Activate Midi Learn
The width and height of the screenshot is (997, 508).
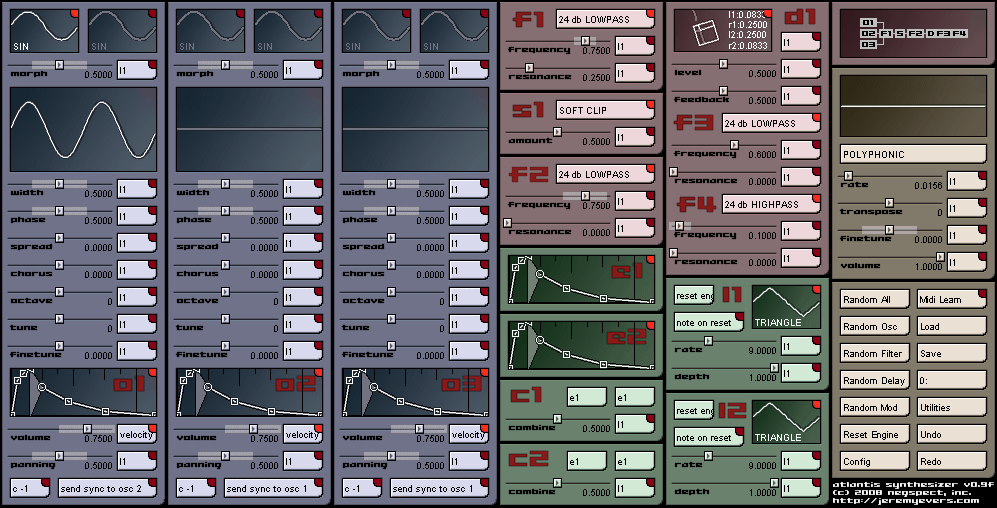tap(952, 299)
